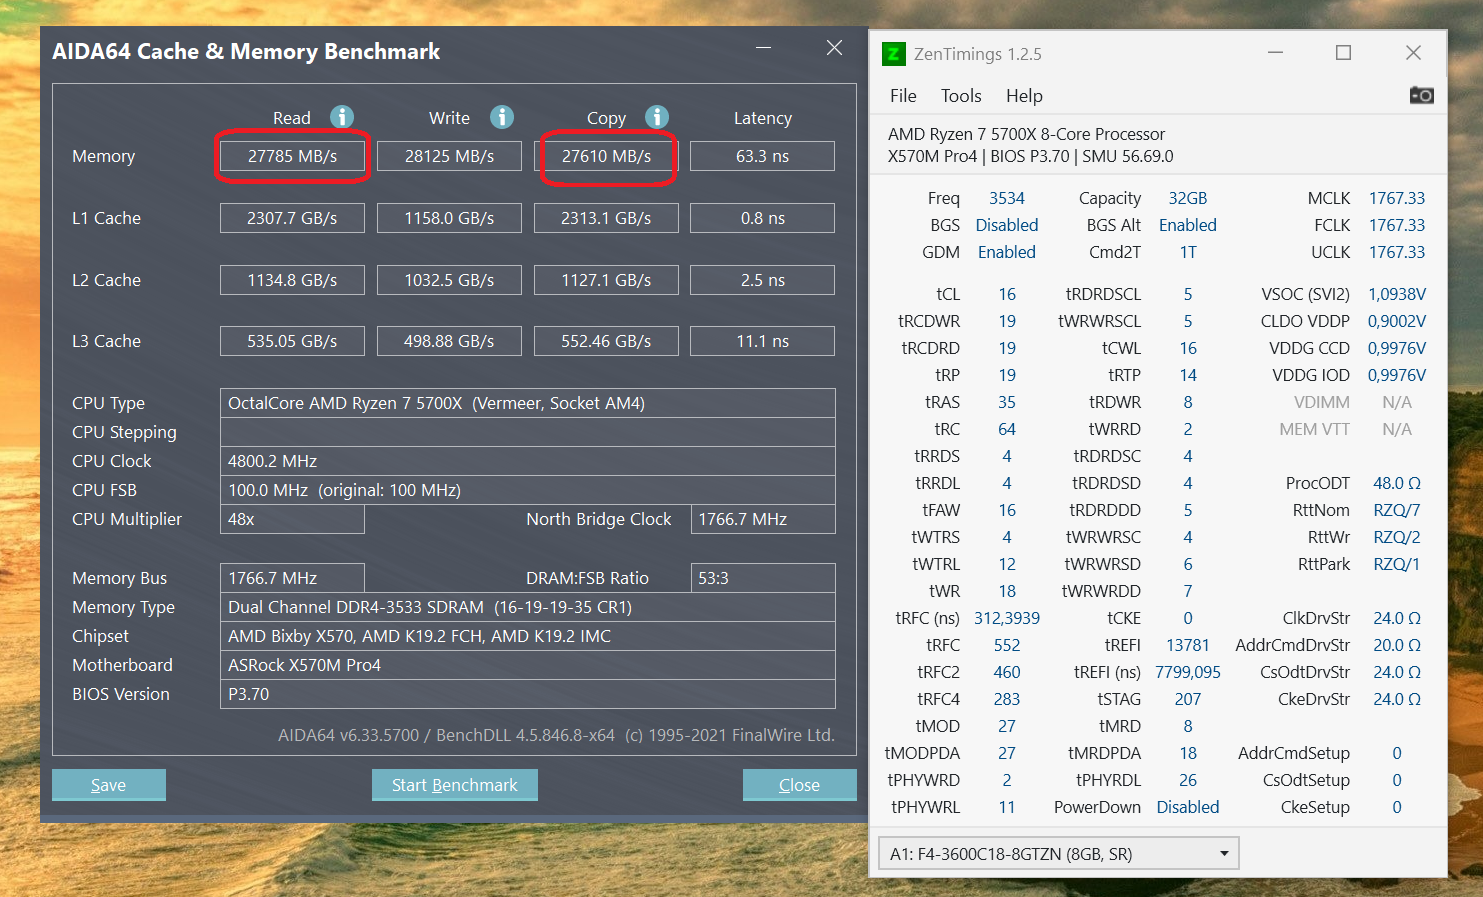Click AMD Ryzen 7 5700X processor header text
This screenshot has width=1483, height=897.
point(1027,134)
